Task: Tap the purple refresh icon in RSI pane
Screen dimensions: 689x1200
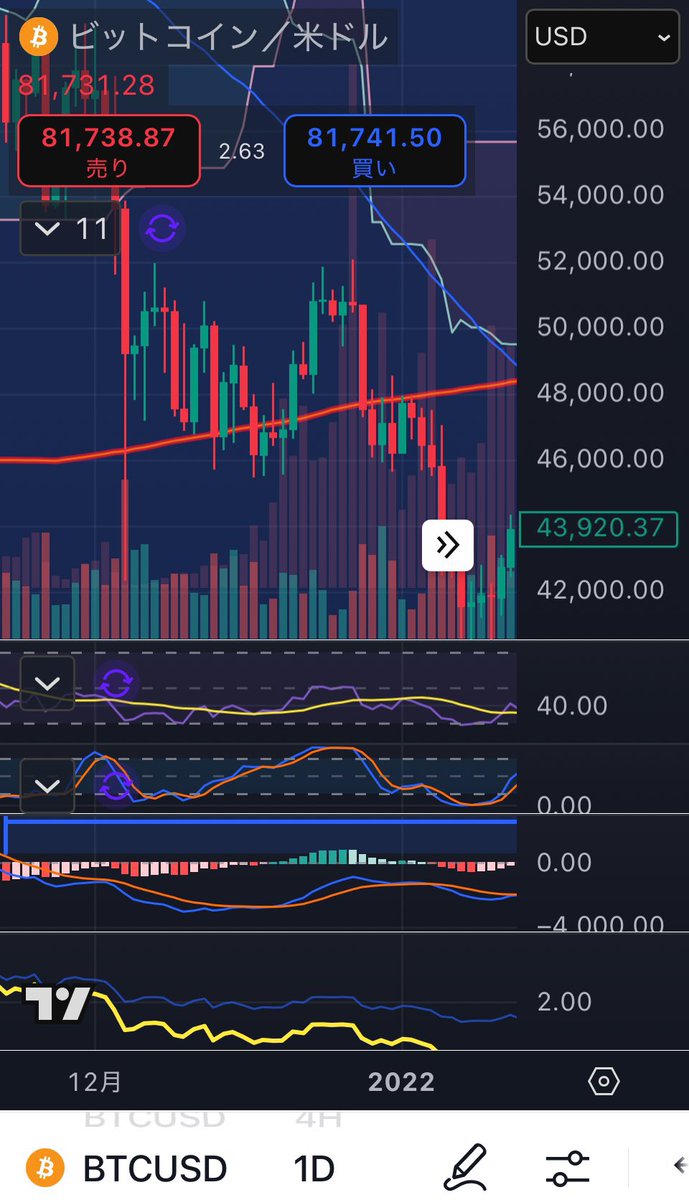Action: (115, 684)
